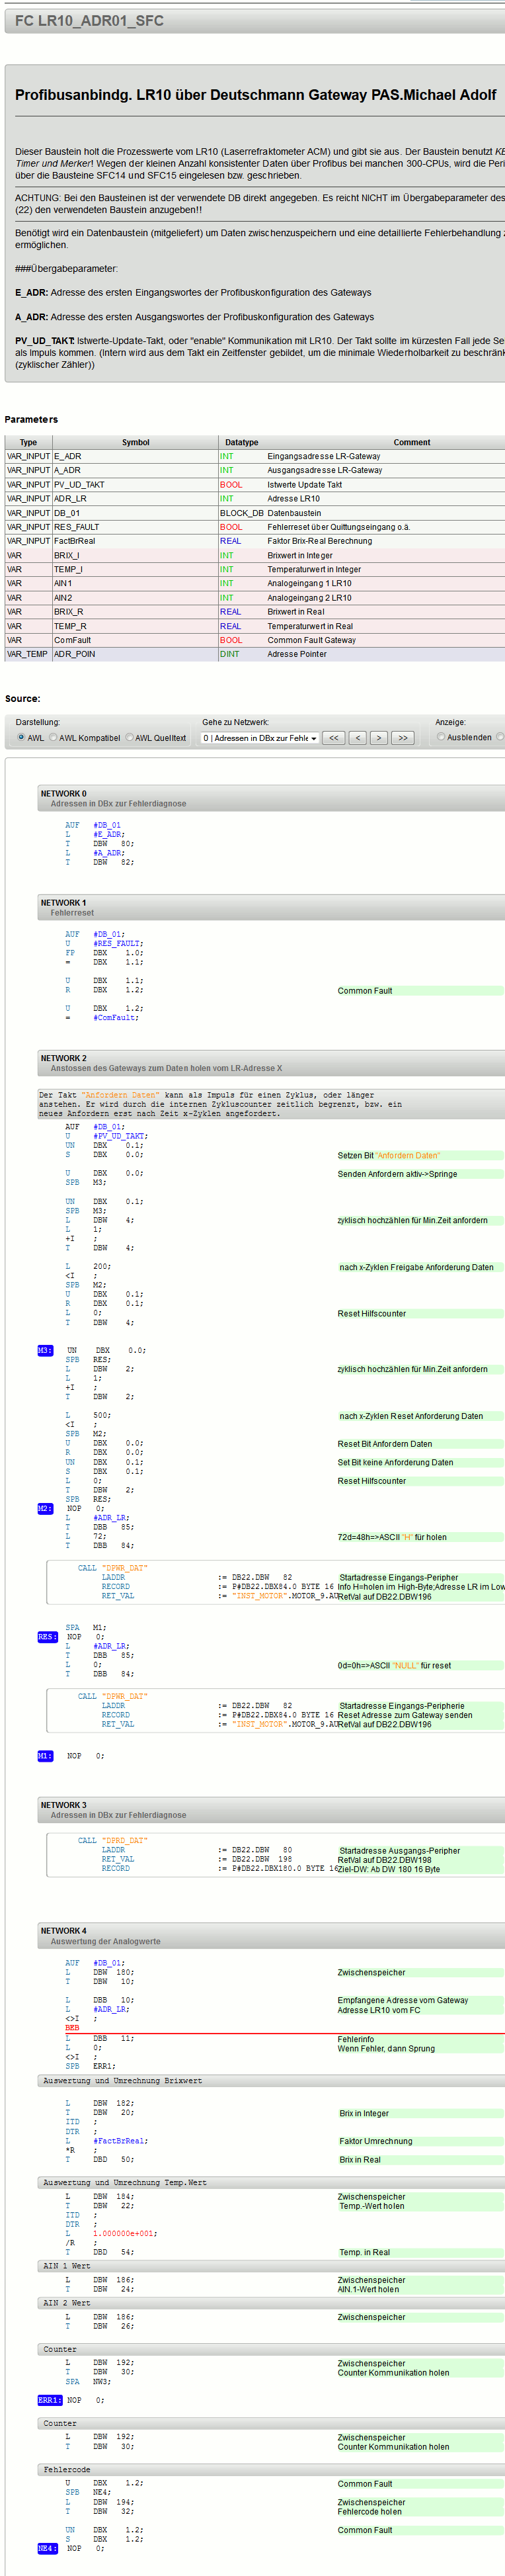Click the blue ERR1: jump label

[x=49, y=2400]
